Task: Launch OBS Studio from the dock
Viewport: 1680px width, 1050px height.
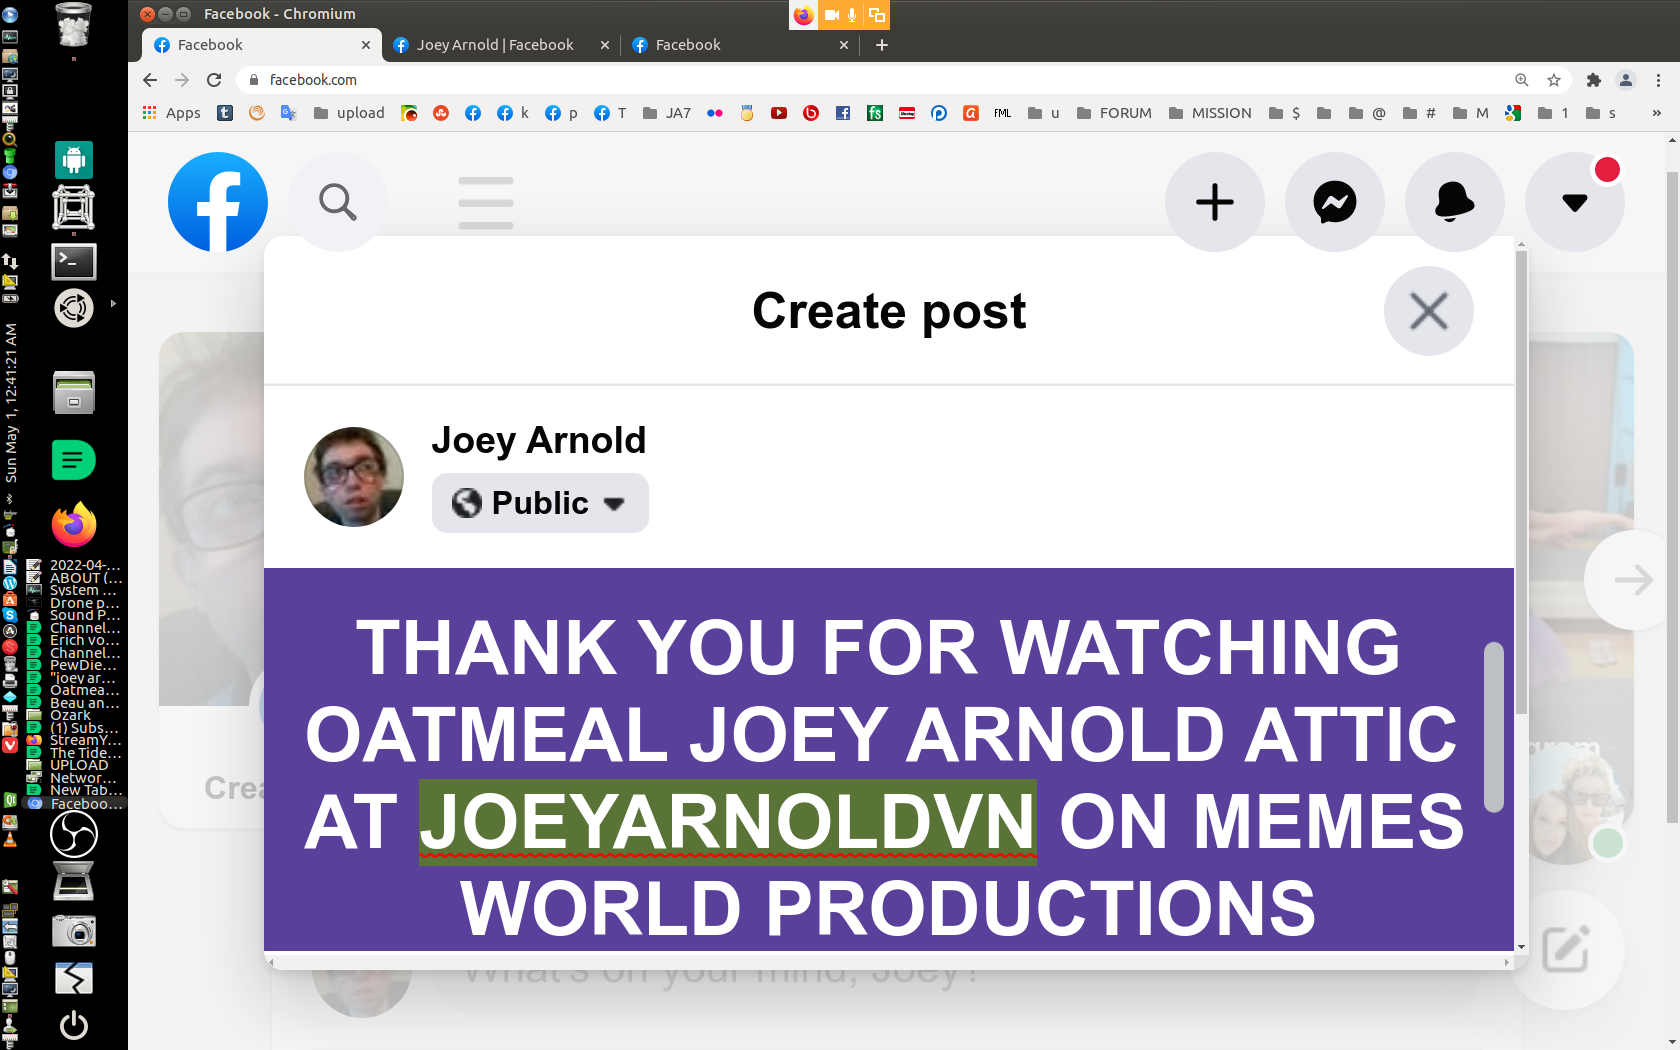Action: click(x=74, y=833)
